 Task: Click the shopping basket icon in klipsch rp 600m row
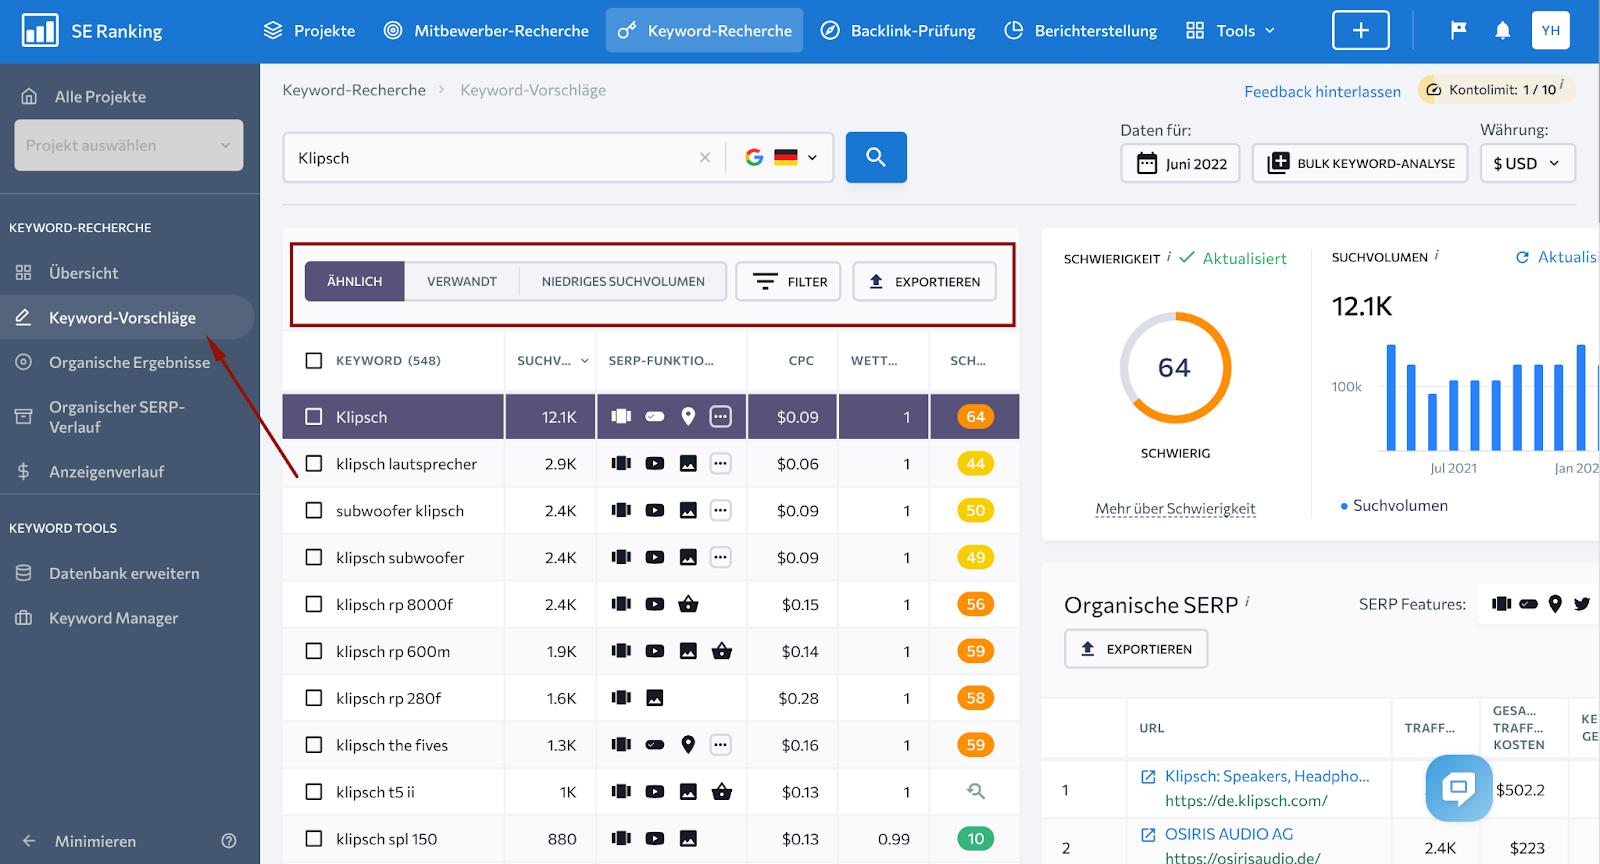[x=722, y=651]
